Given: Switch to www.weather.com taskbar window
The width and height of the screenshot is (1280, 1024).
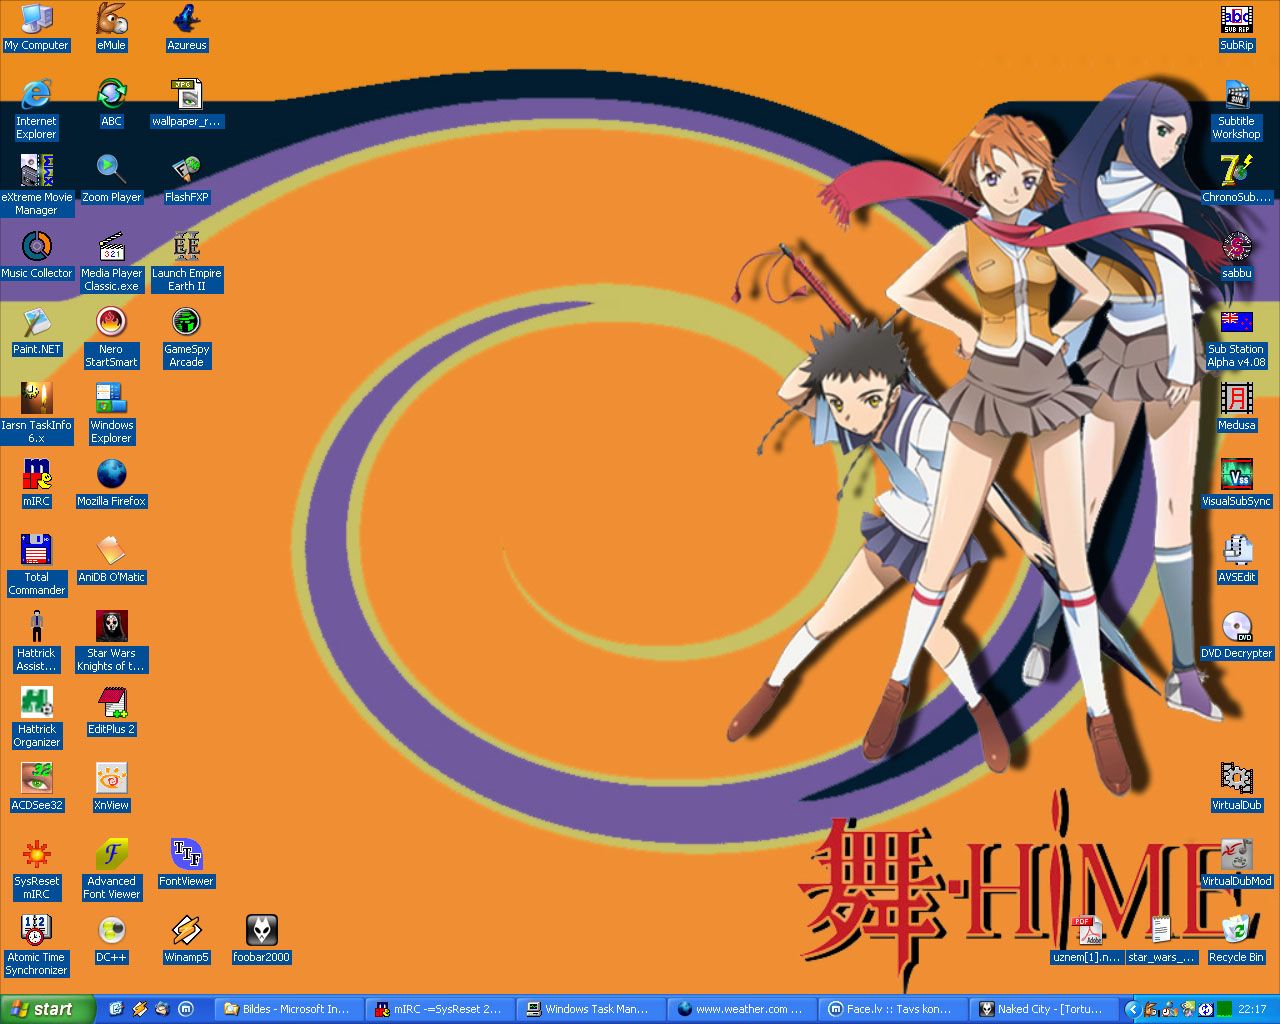Looking at the screenshot, I should pos(741,1009).
